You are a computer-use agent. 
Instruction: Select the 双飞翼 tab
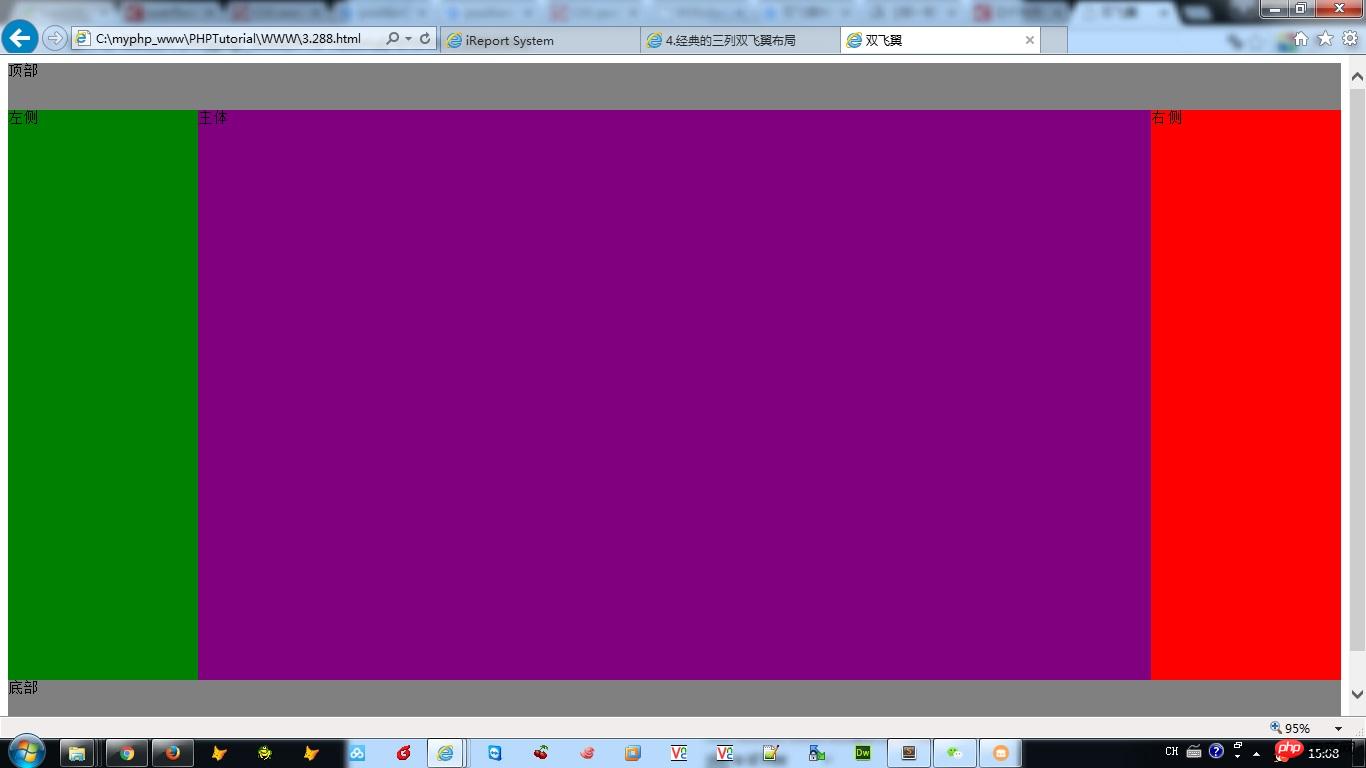[940, 40]
